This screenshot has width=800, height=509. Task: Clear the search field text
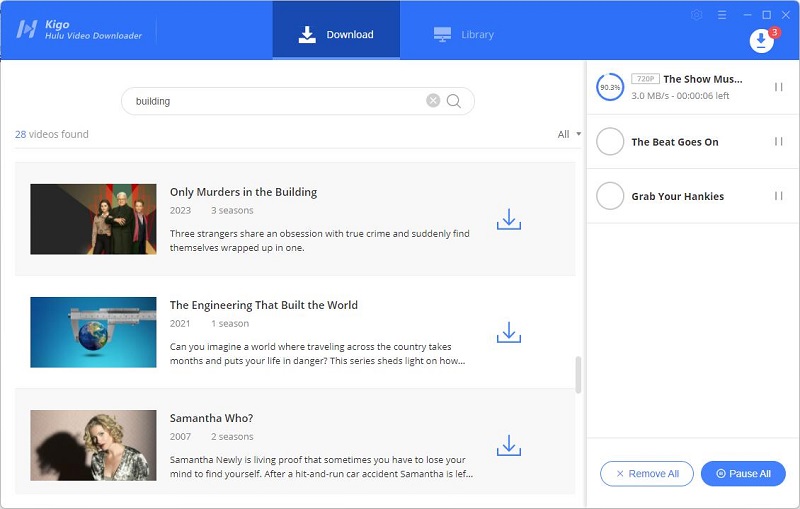pyautogui.click(x=433, y=100)
